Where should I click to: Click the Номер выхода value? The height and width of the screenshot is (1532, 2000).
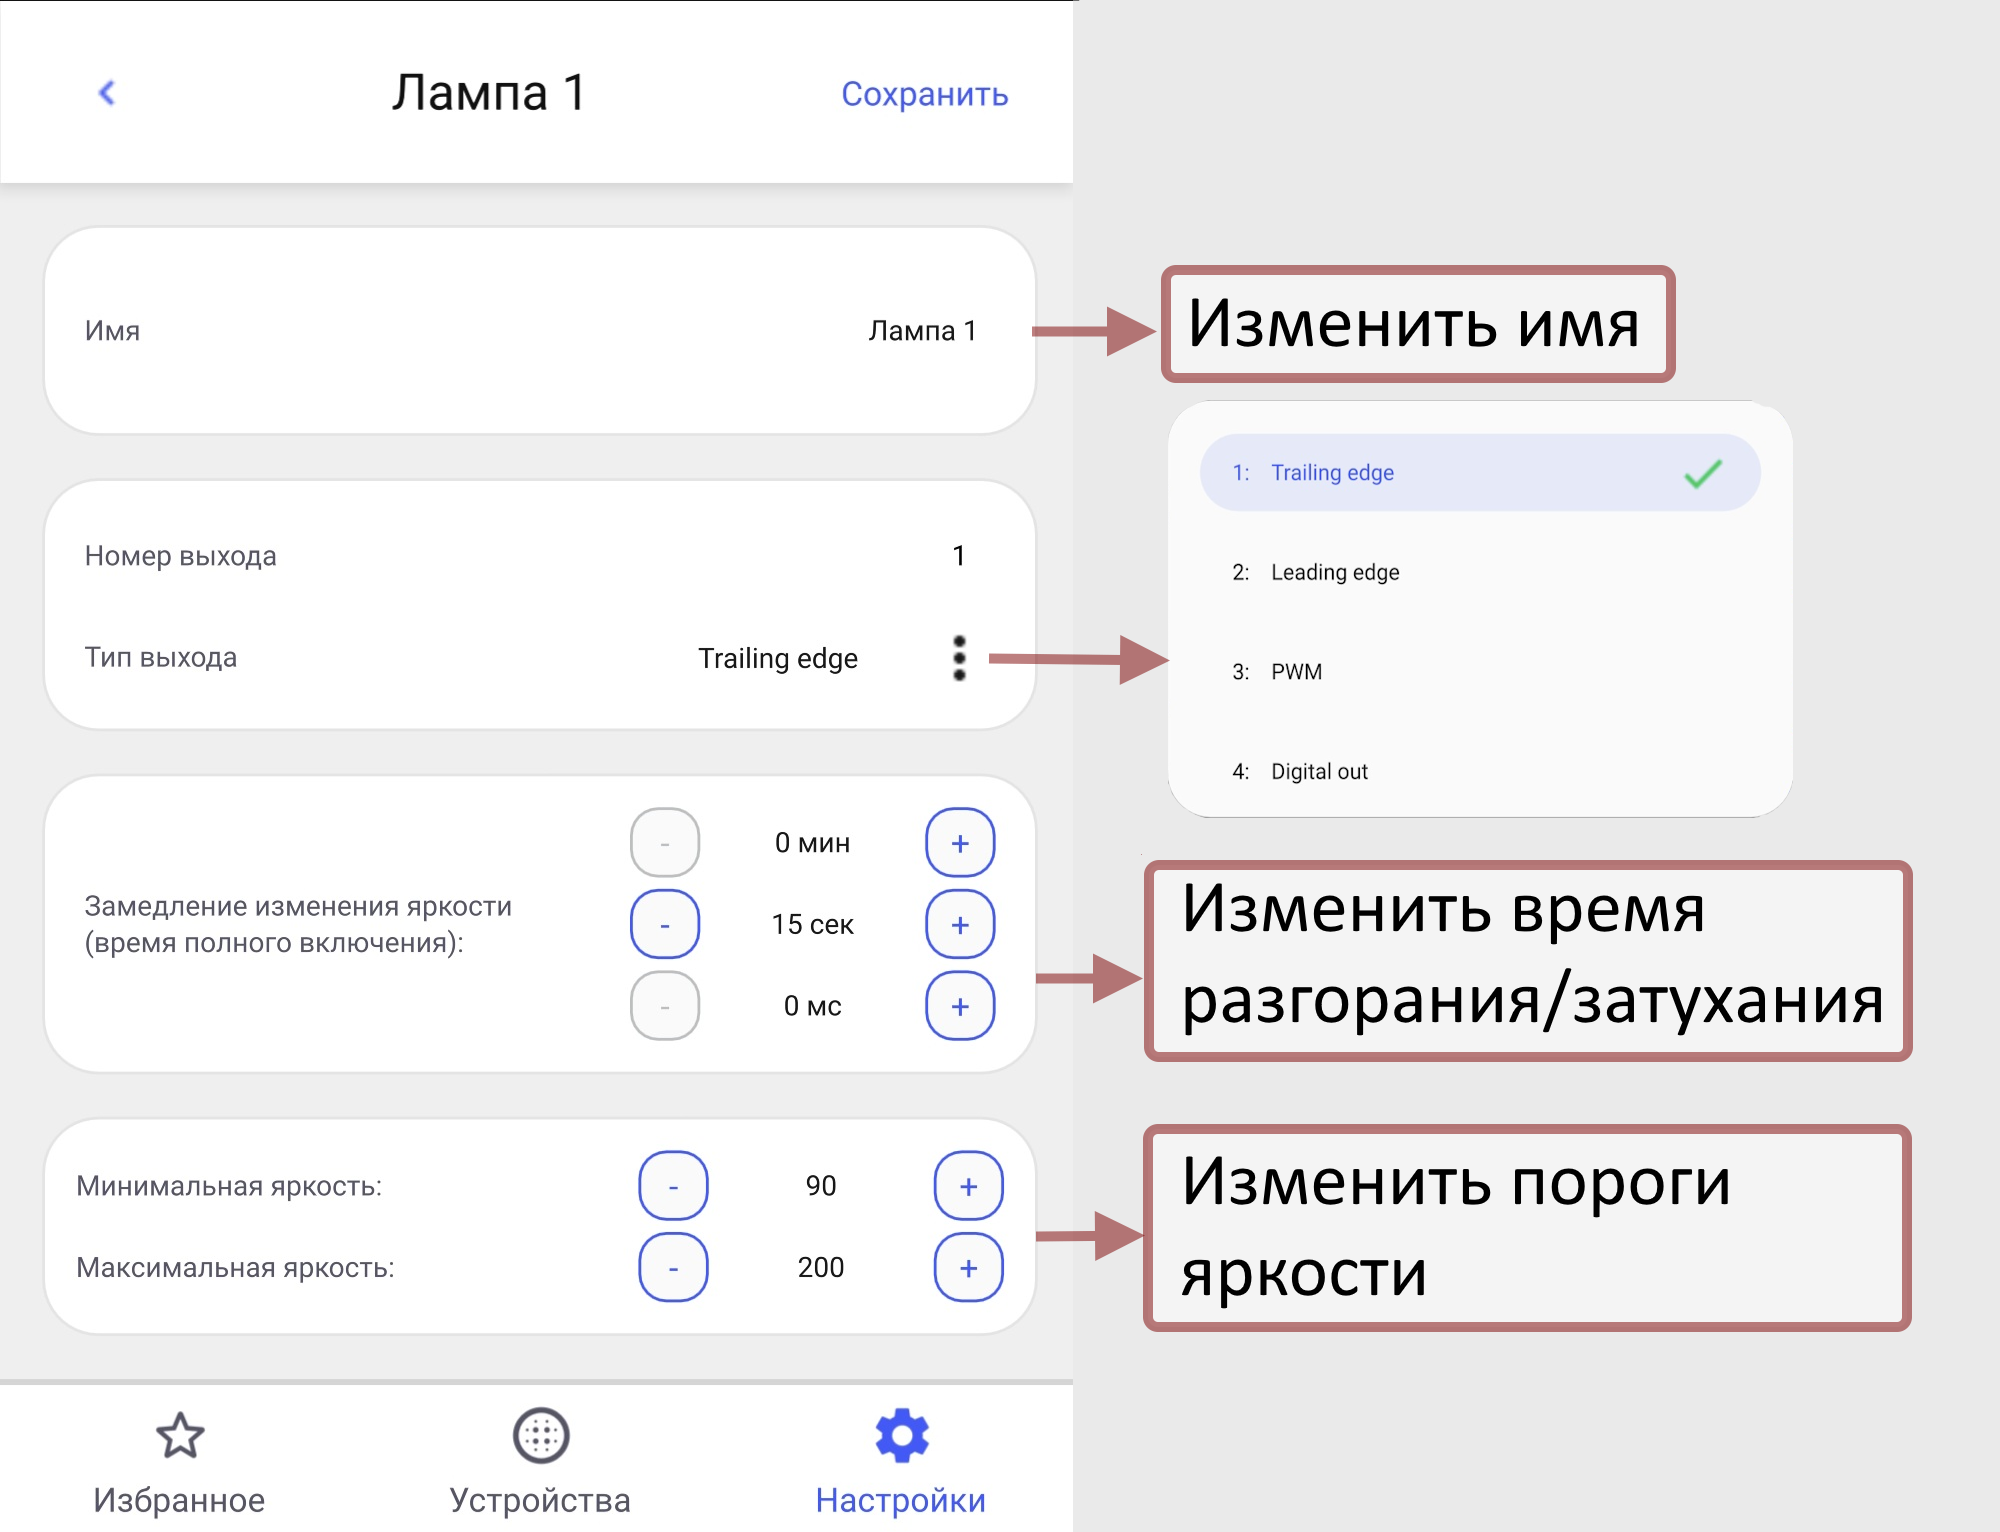[958, 556]
